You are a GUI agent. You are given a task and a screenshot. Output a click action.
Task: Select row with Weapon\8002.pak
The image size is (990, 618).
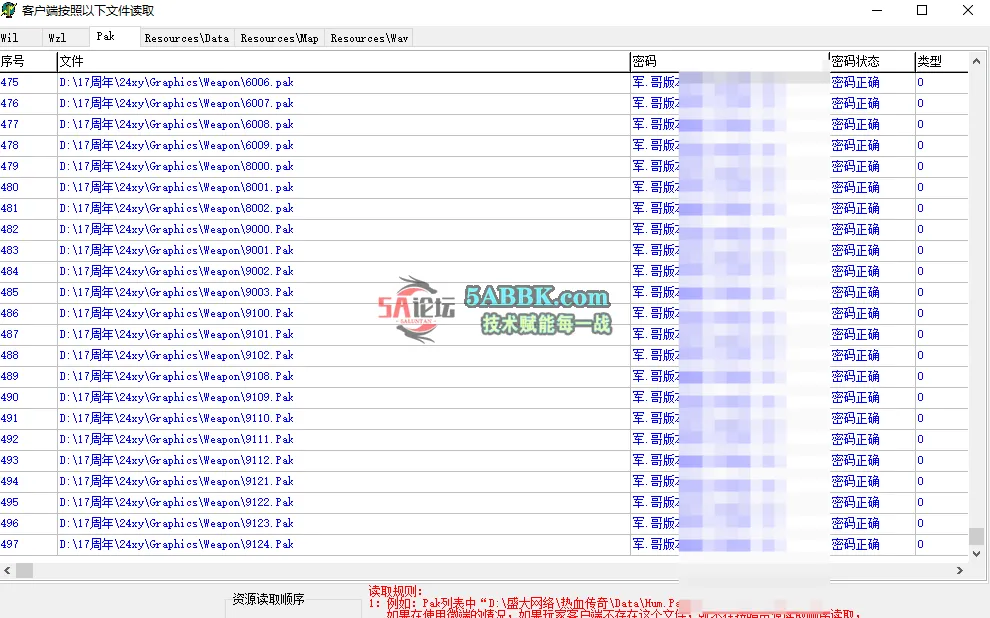click(x=484, y=208)
